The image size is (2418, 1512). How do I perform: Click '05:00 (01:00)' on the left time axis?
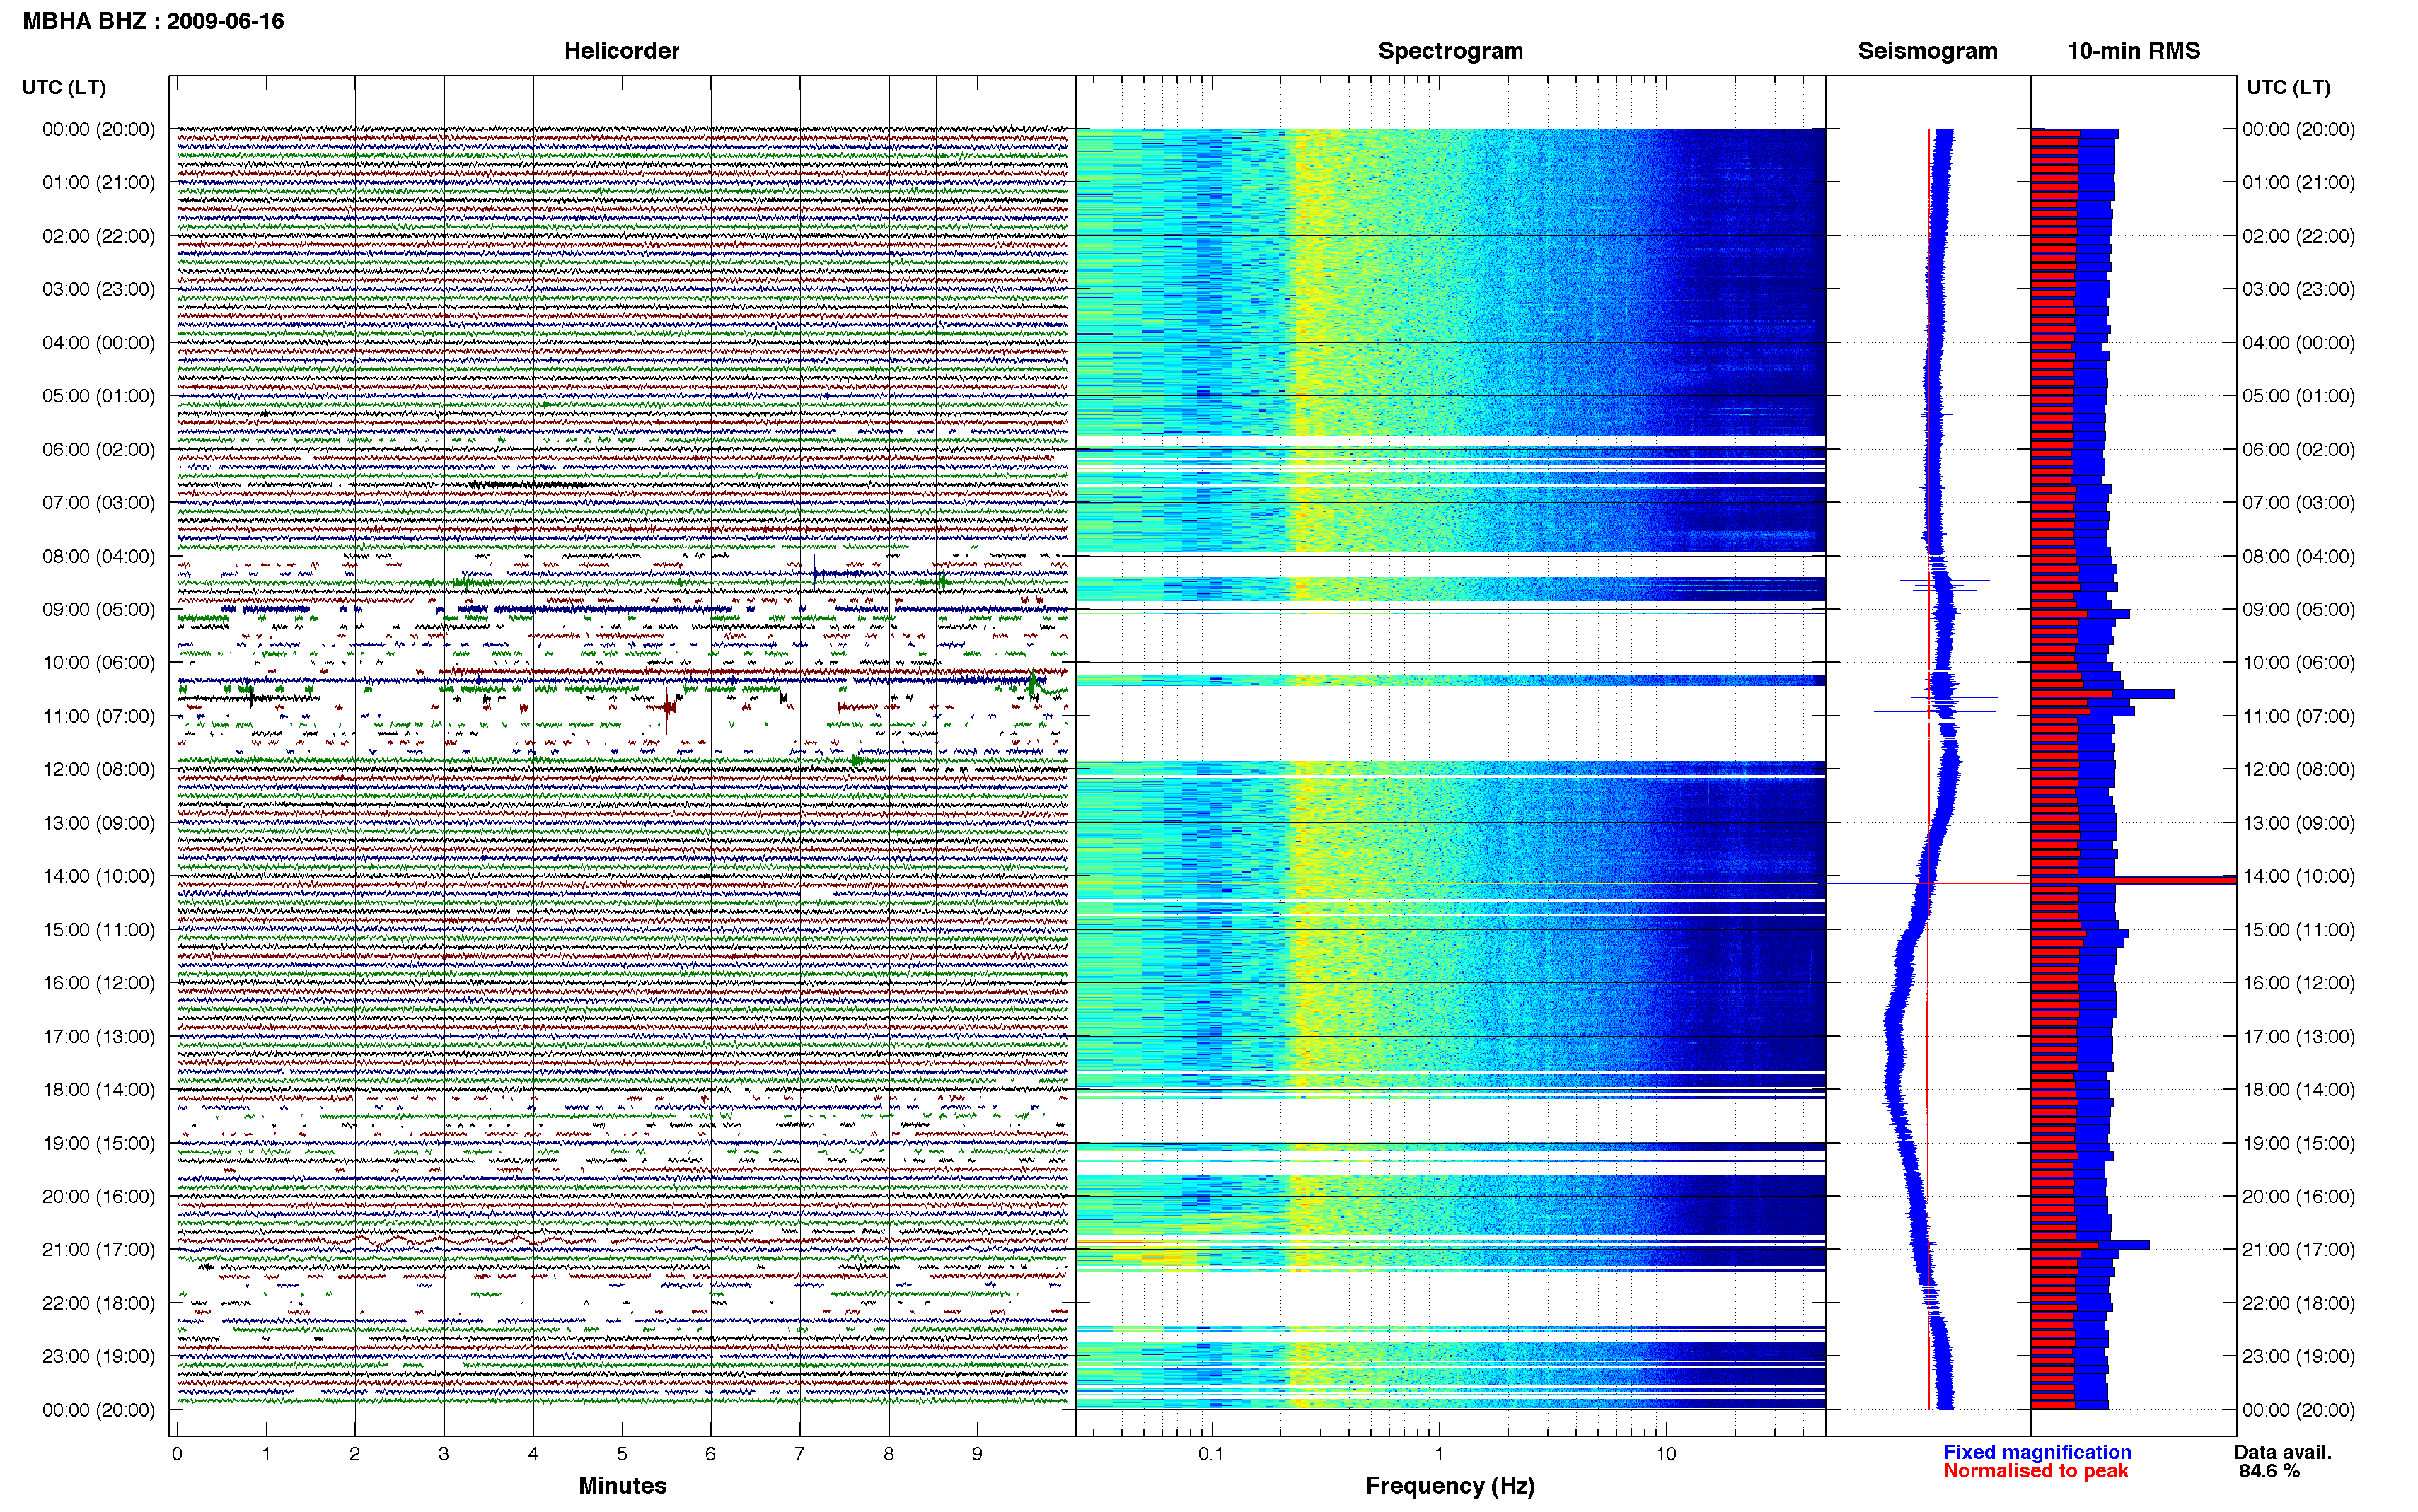coord(98,396)
